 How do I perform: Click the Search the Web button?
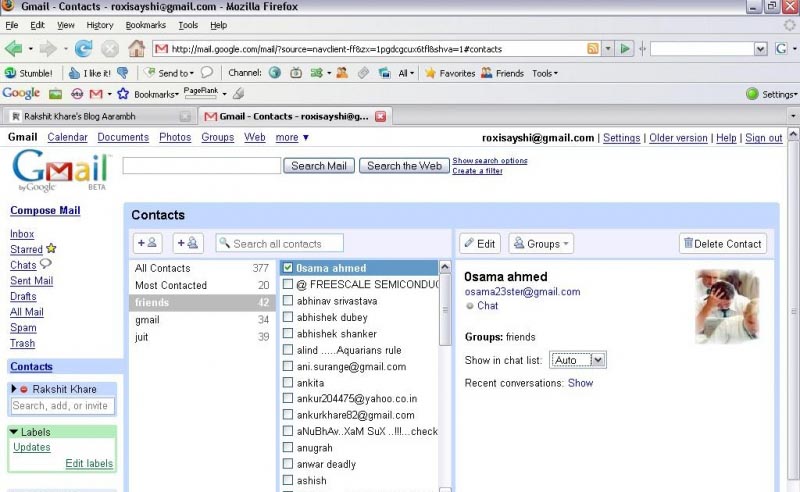404,166
